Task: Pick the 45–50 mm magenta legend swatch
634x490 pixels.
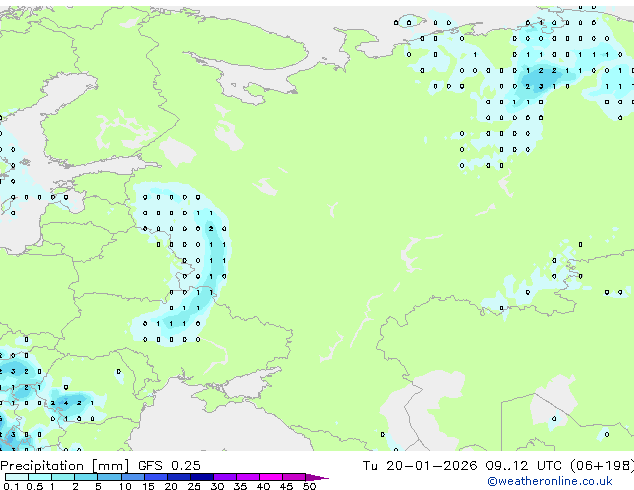Action: 294,477
